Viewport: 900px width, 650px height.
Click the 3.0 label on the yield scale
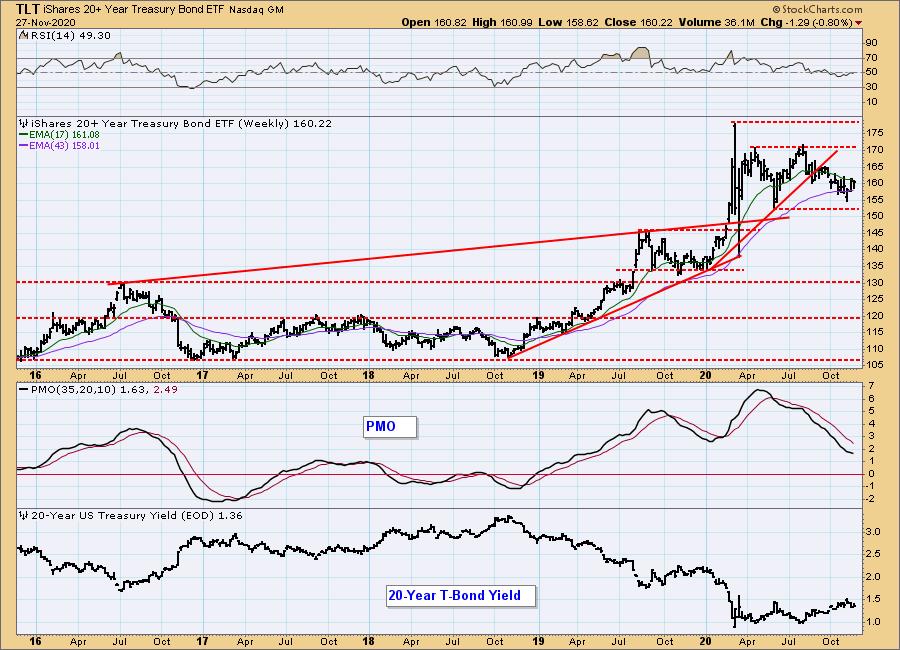[x=873, y=532]
